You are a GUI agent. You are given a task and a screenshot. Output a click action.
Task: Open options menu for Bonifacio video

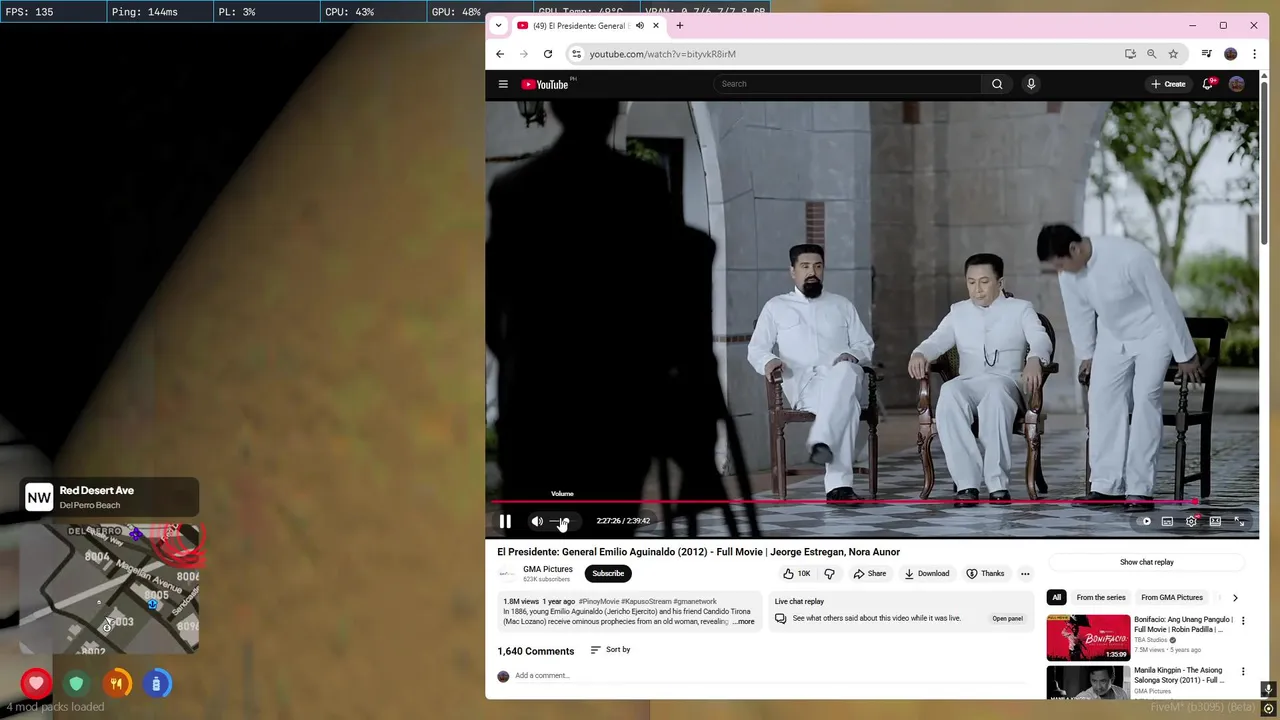pos(1243,621)
